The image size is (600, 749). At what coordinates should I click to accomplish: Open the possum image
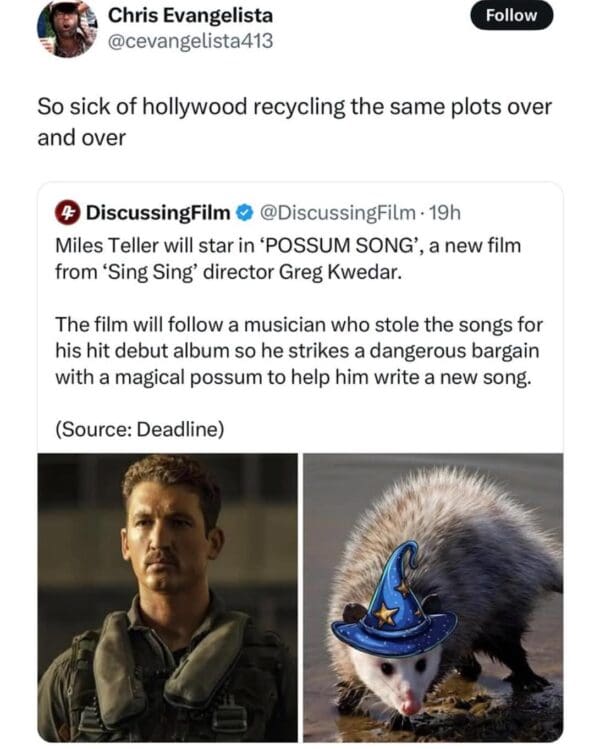(x=432, y=597)
